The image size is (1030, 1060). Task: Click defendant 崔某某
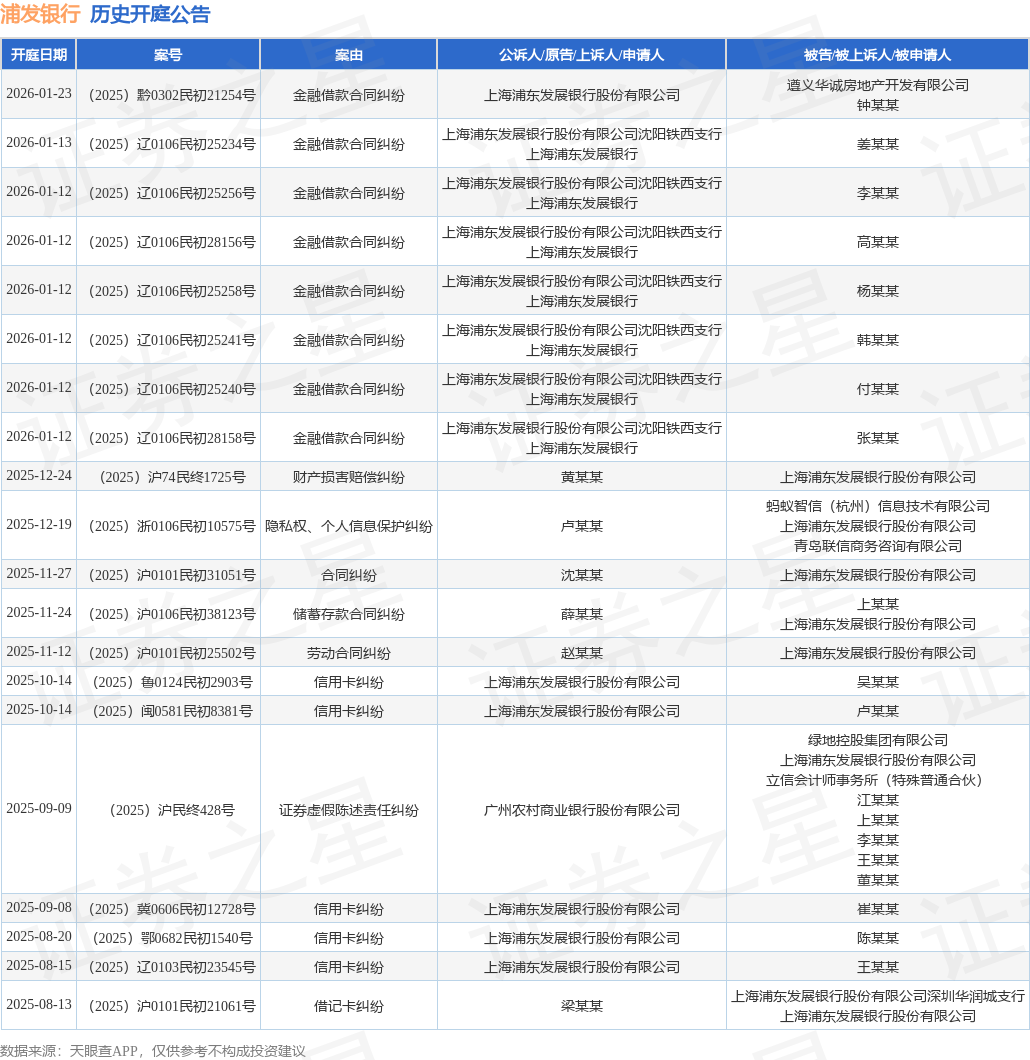(x=877, y=909)
